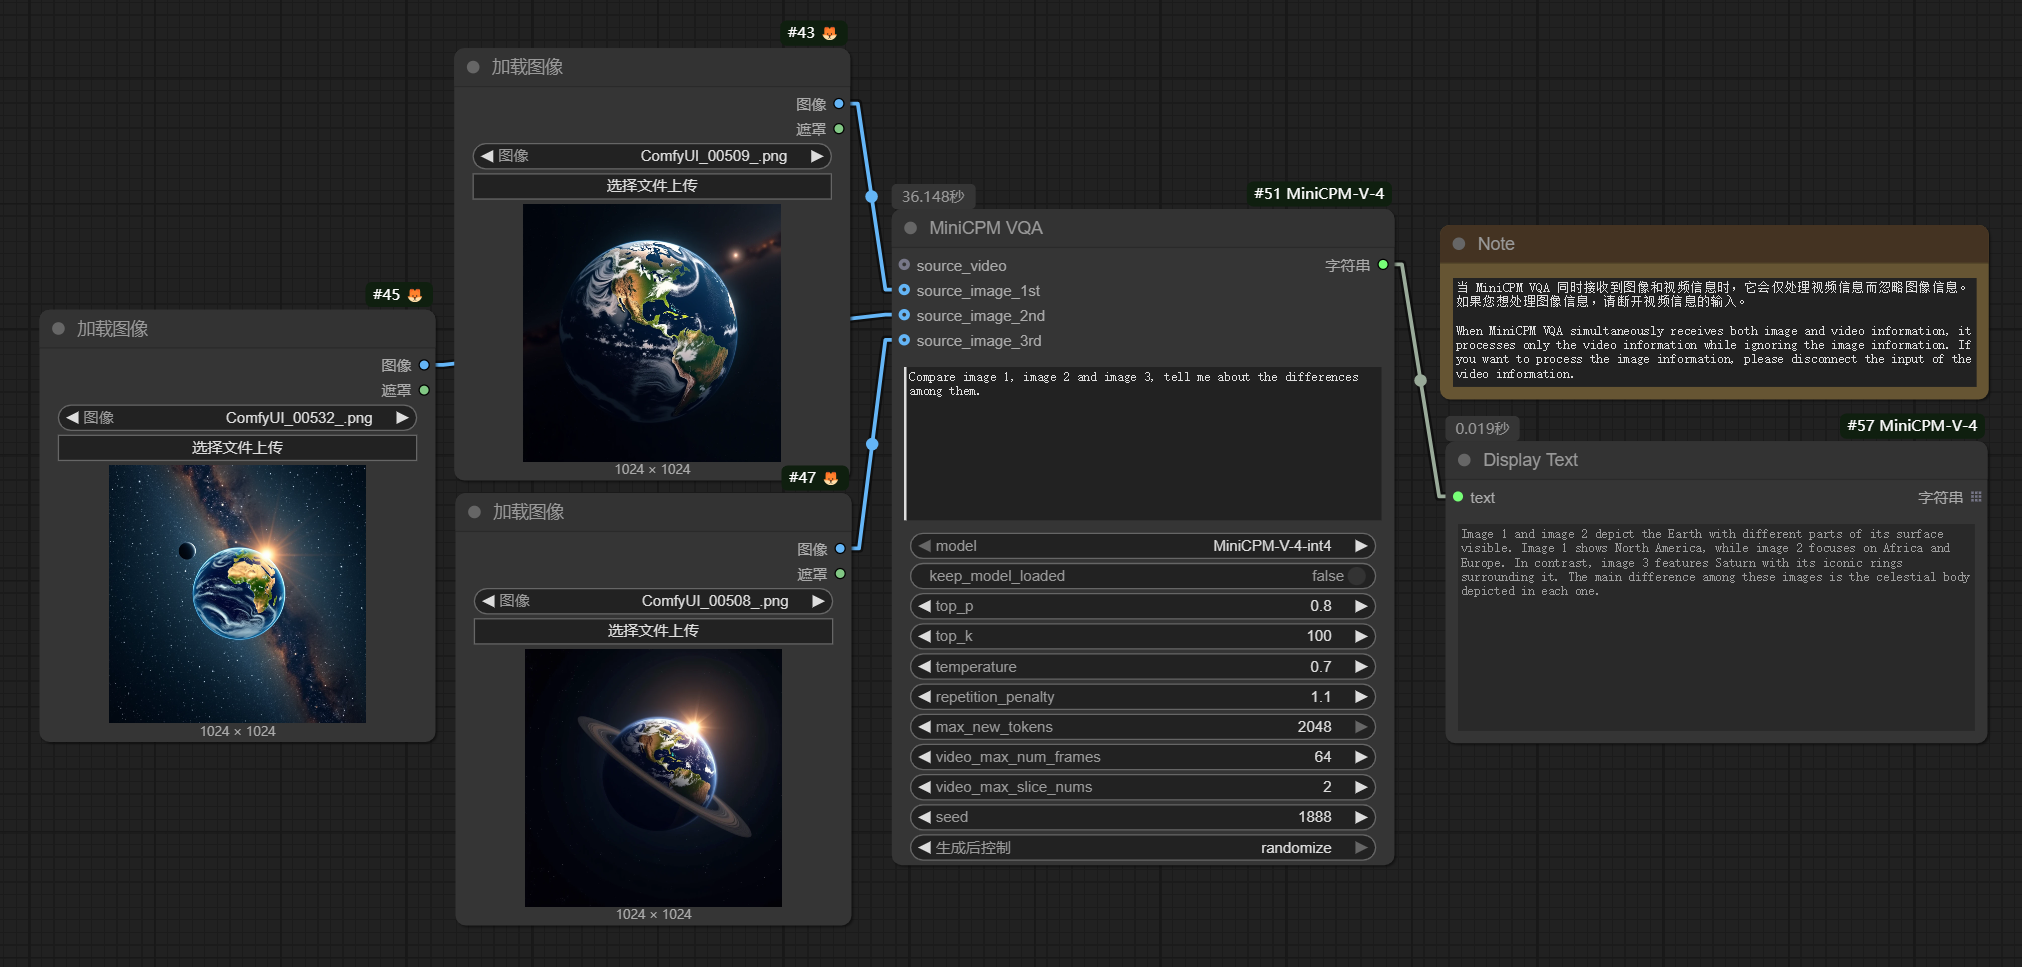This screenshot has width=2022, height=967.
Task: Collapse the MiniCPM VQA node via its dot
Action: pos(910,228)
